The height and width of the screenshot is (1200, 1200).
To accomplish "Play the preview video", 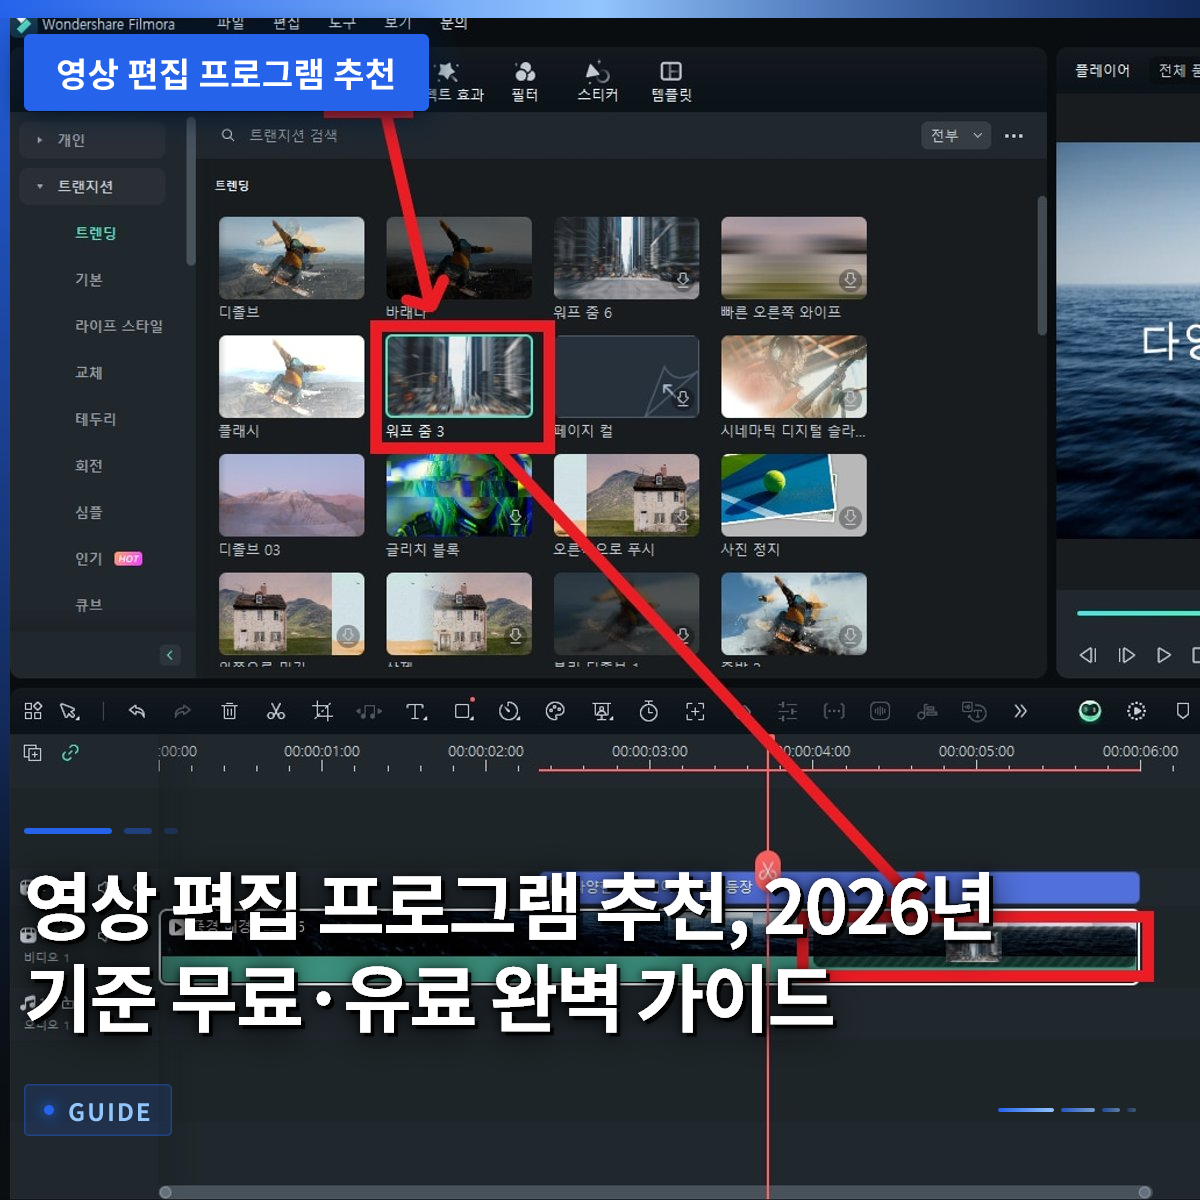I will (x=1164, y=655).
